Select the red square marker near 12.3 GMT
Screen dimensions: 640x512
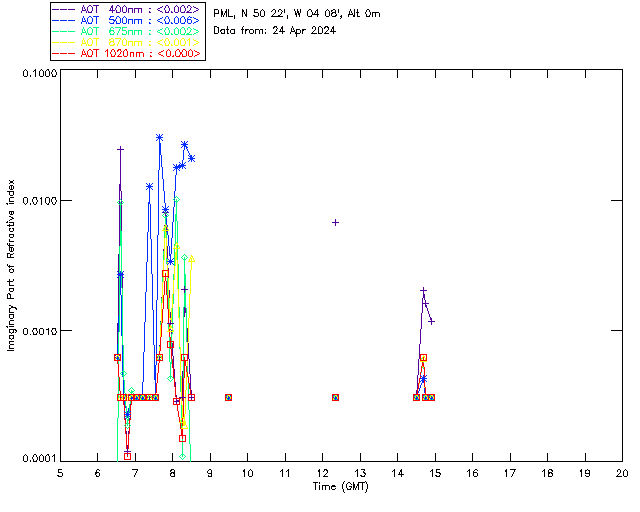[335, 397]
